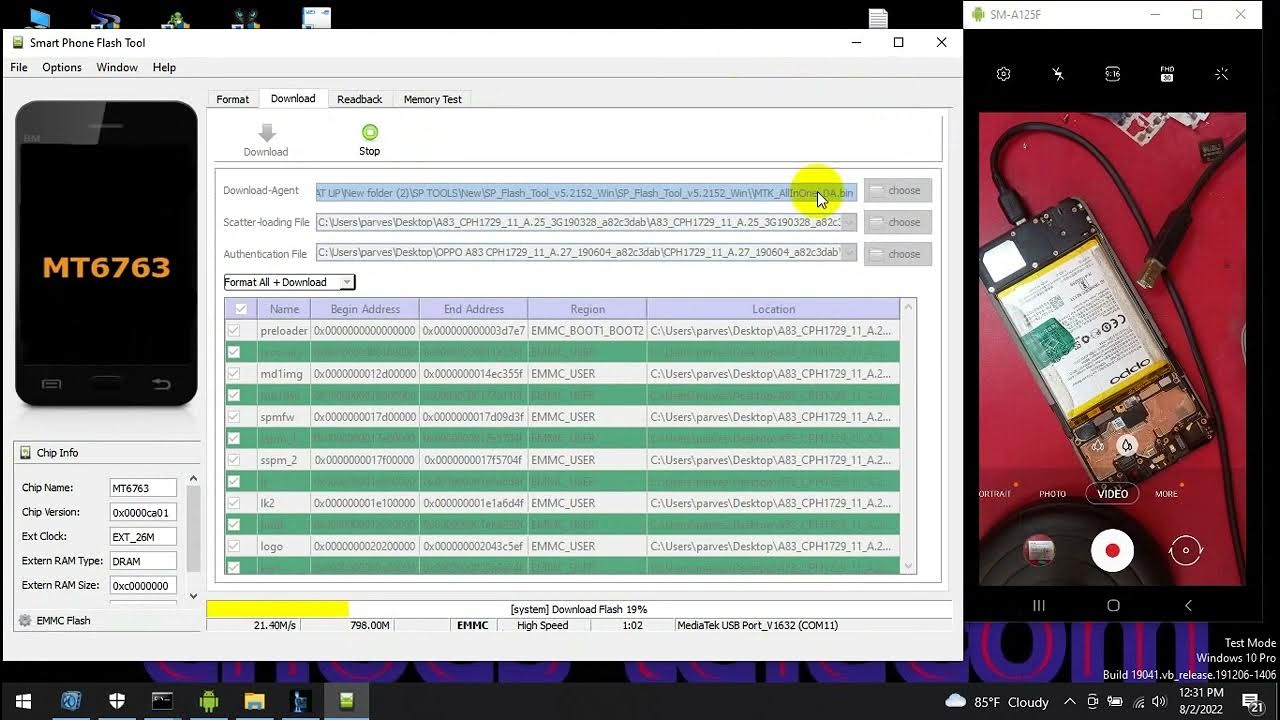The height and width of the screenshot is (720, 1280).
Task: Switch to the Memory Test tab
Action: click(x=432, y=99)
